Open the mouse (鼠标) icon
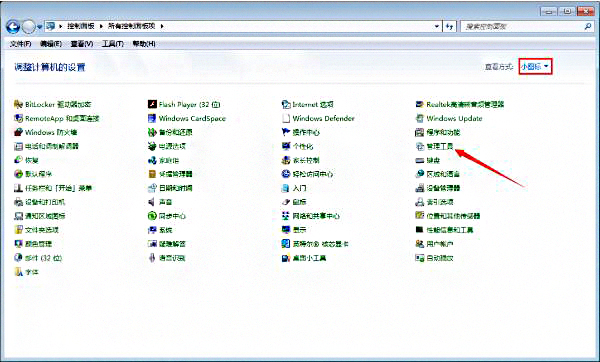The height and width of the screenshot is (362, 600). pyautogui.click(x=286, y=202)
